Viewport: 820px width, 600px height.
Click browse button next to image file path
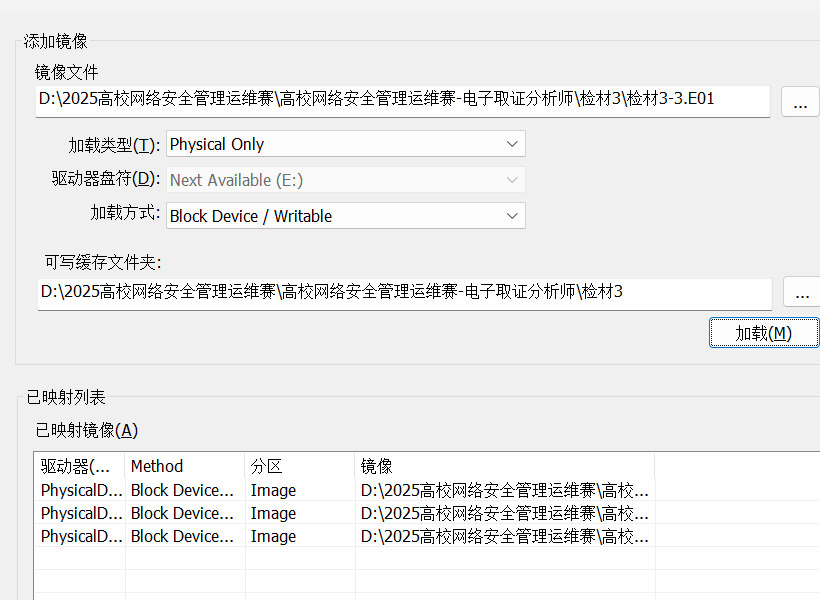[800, 102]
